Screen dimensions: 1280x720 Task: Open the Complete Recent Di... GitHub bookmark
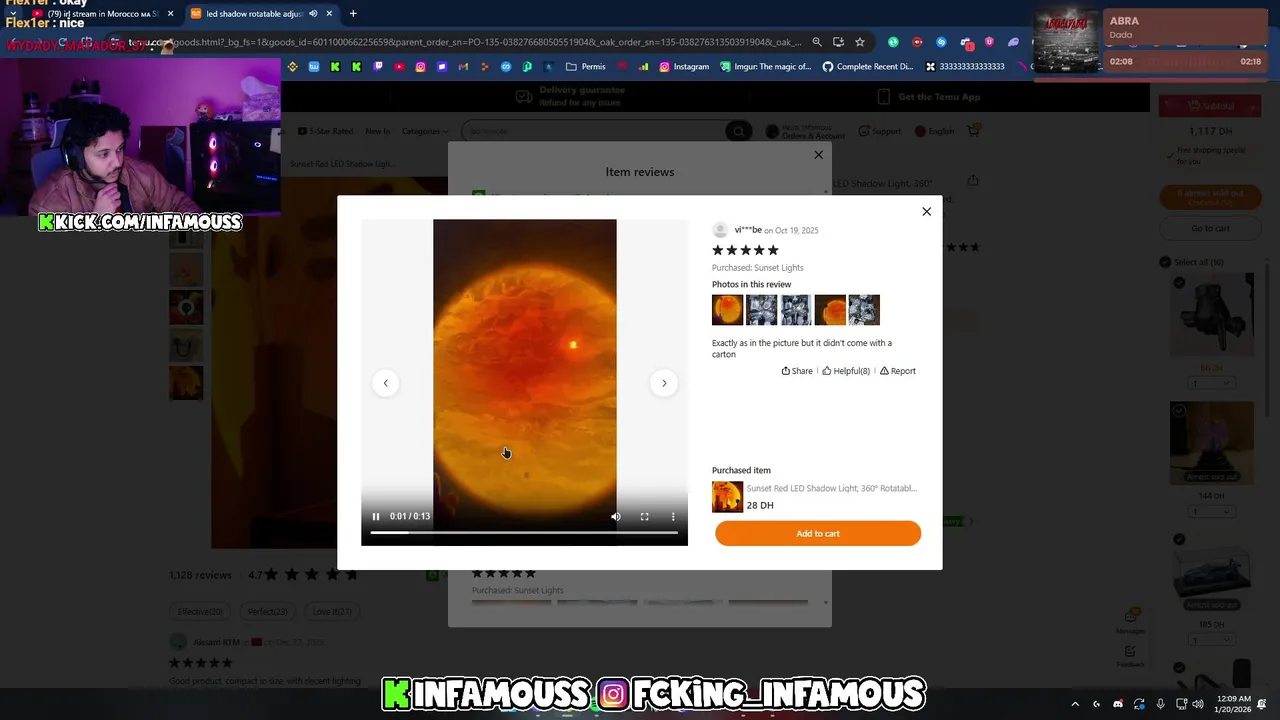point(868,67)
